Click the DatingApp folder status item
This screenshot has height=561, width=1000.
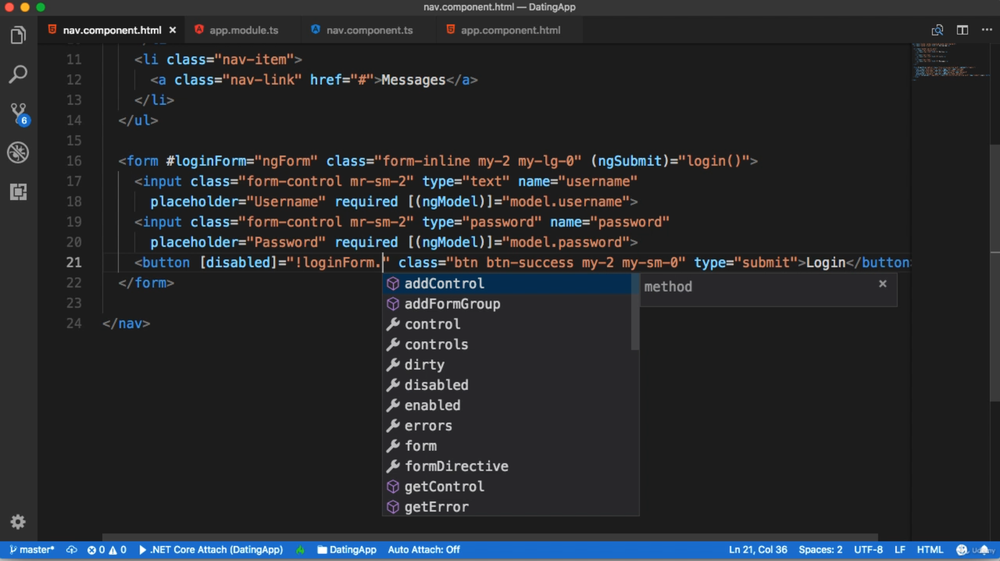[x=346, y=550]
